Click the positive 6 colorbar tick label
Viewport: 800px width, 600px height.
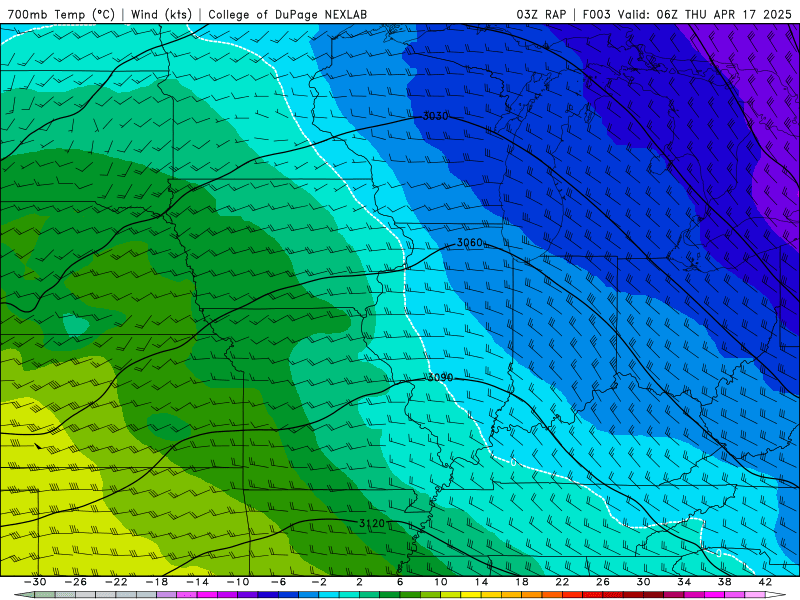point(400,582)
